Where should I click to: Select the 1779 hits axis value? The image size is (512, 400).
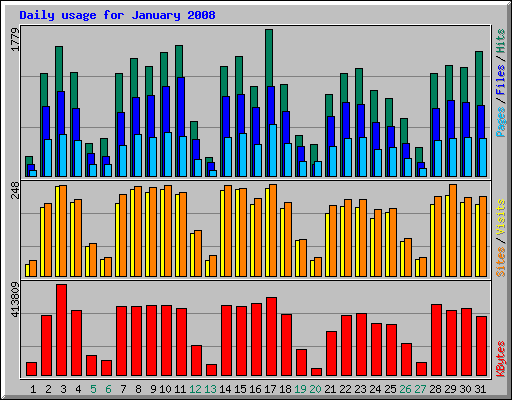[15, 40]
